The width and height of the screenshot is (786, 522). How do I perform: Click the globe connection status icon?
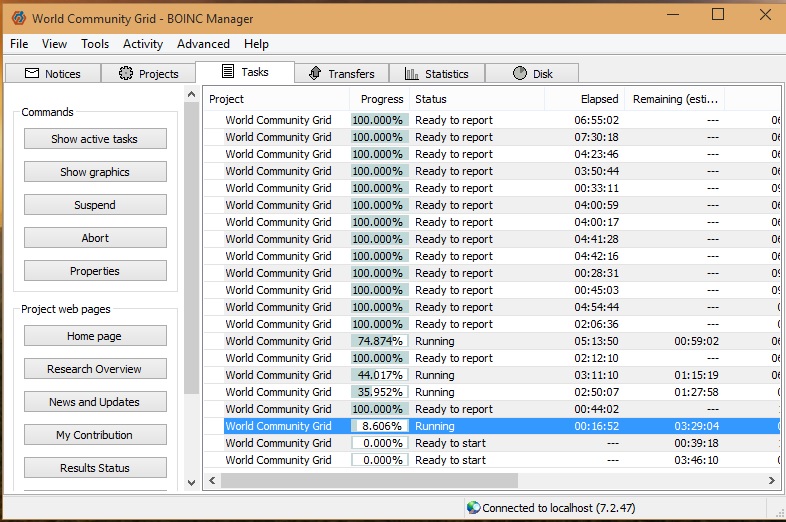click(473, 507)
